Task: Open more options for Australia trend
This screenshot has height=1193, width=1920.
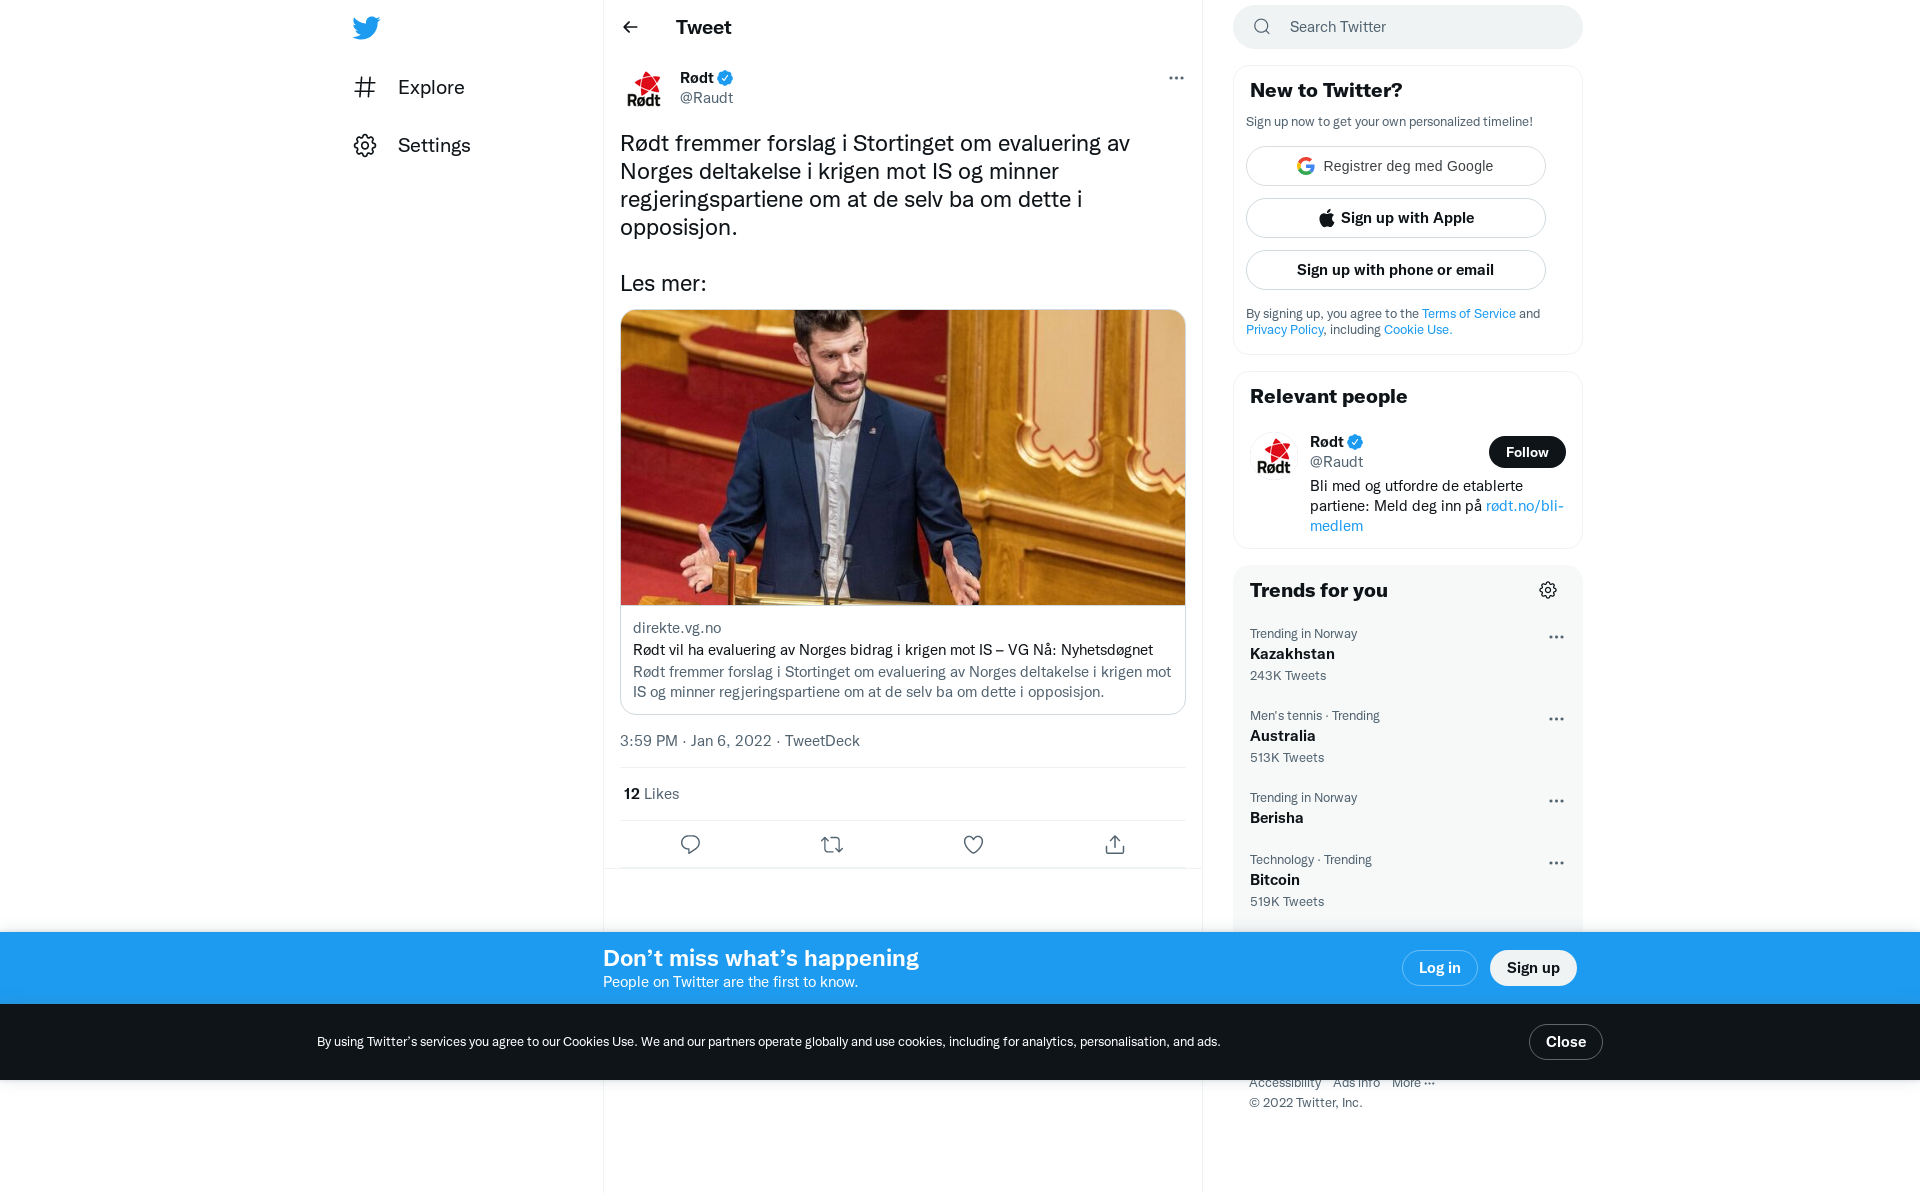Action: coord(1556,719)
